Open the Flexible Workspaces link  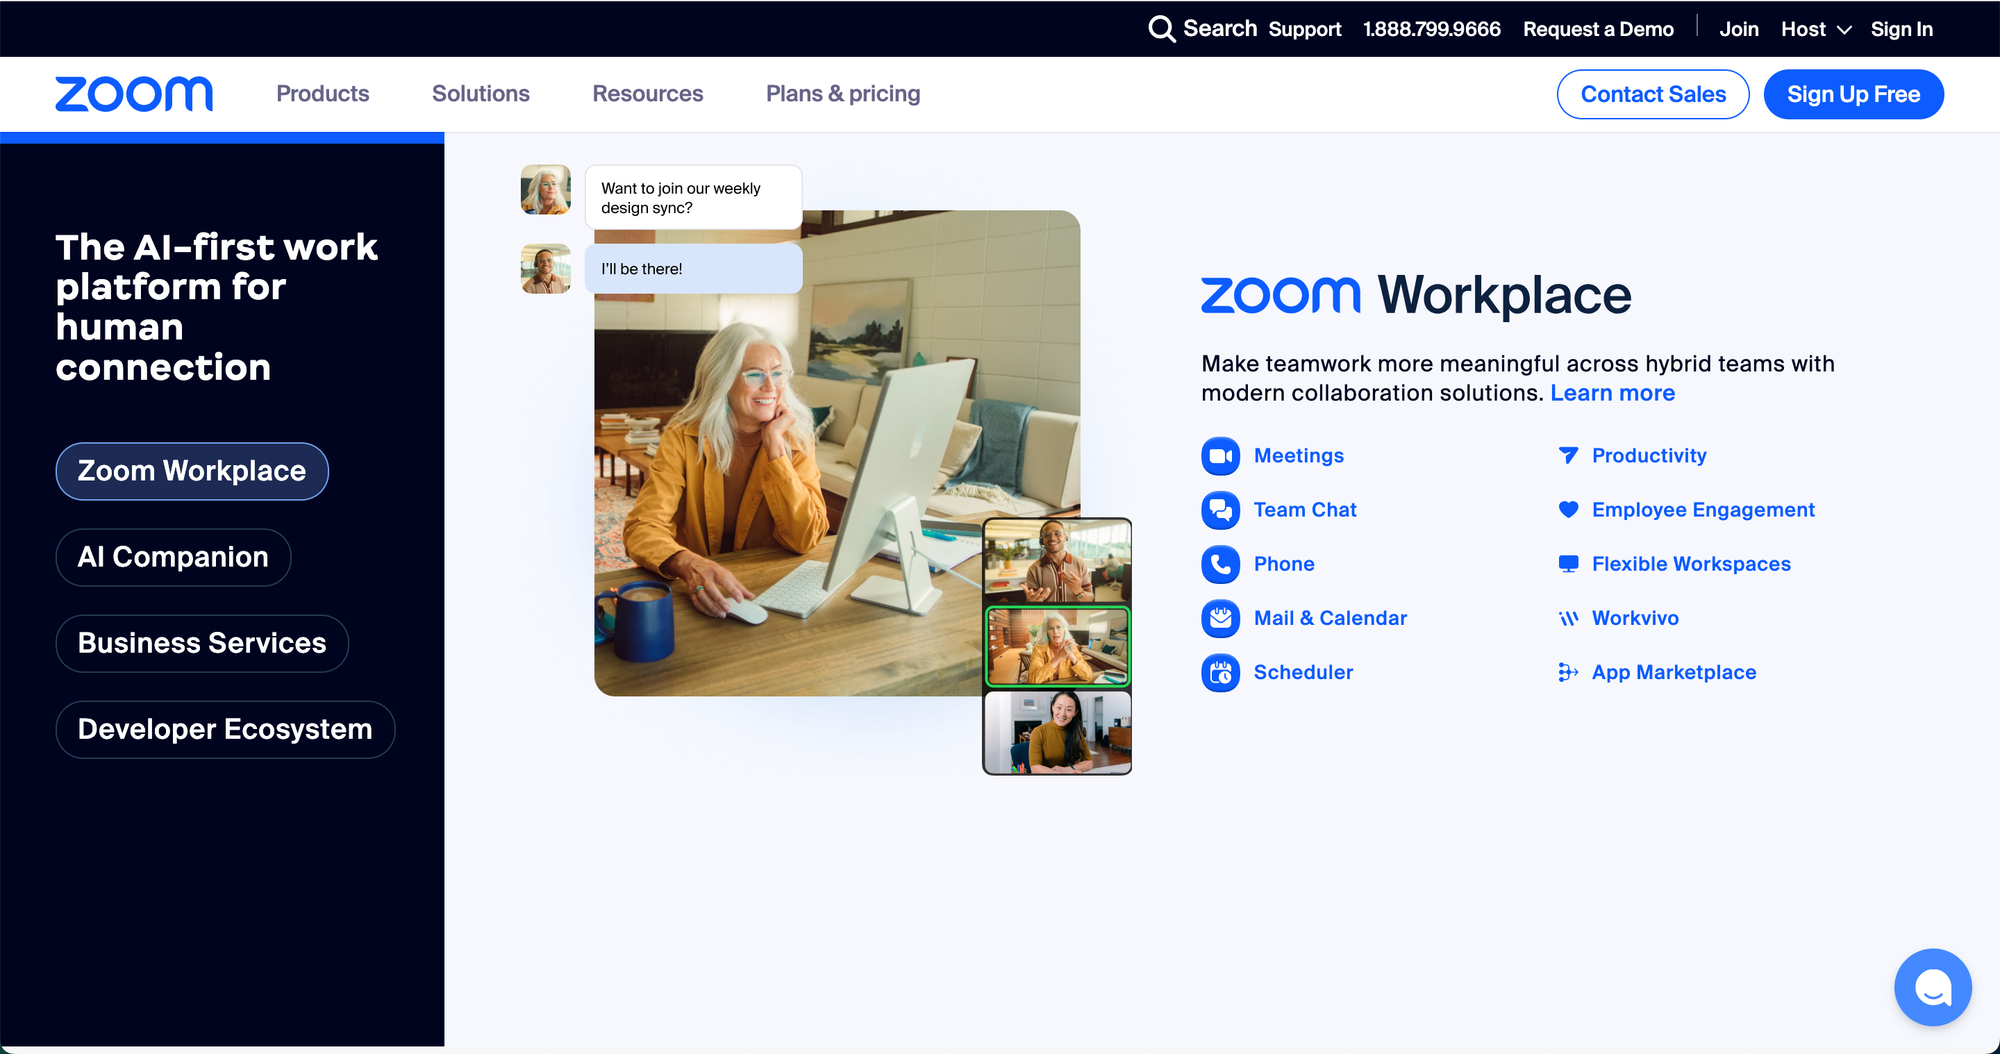tap(1691, 564)
